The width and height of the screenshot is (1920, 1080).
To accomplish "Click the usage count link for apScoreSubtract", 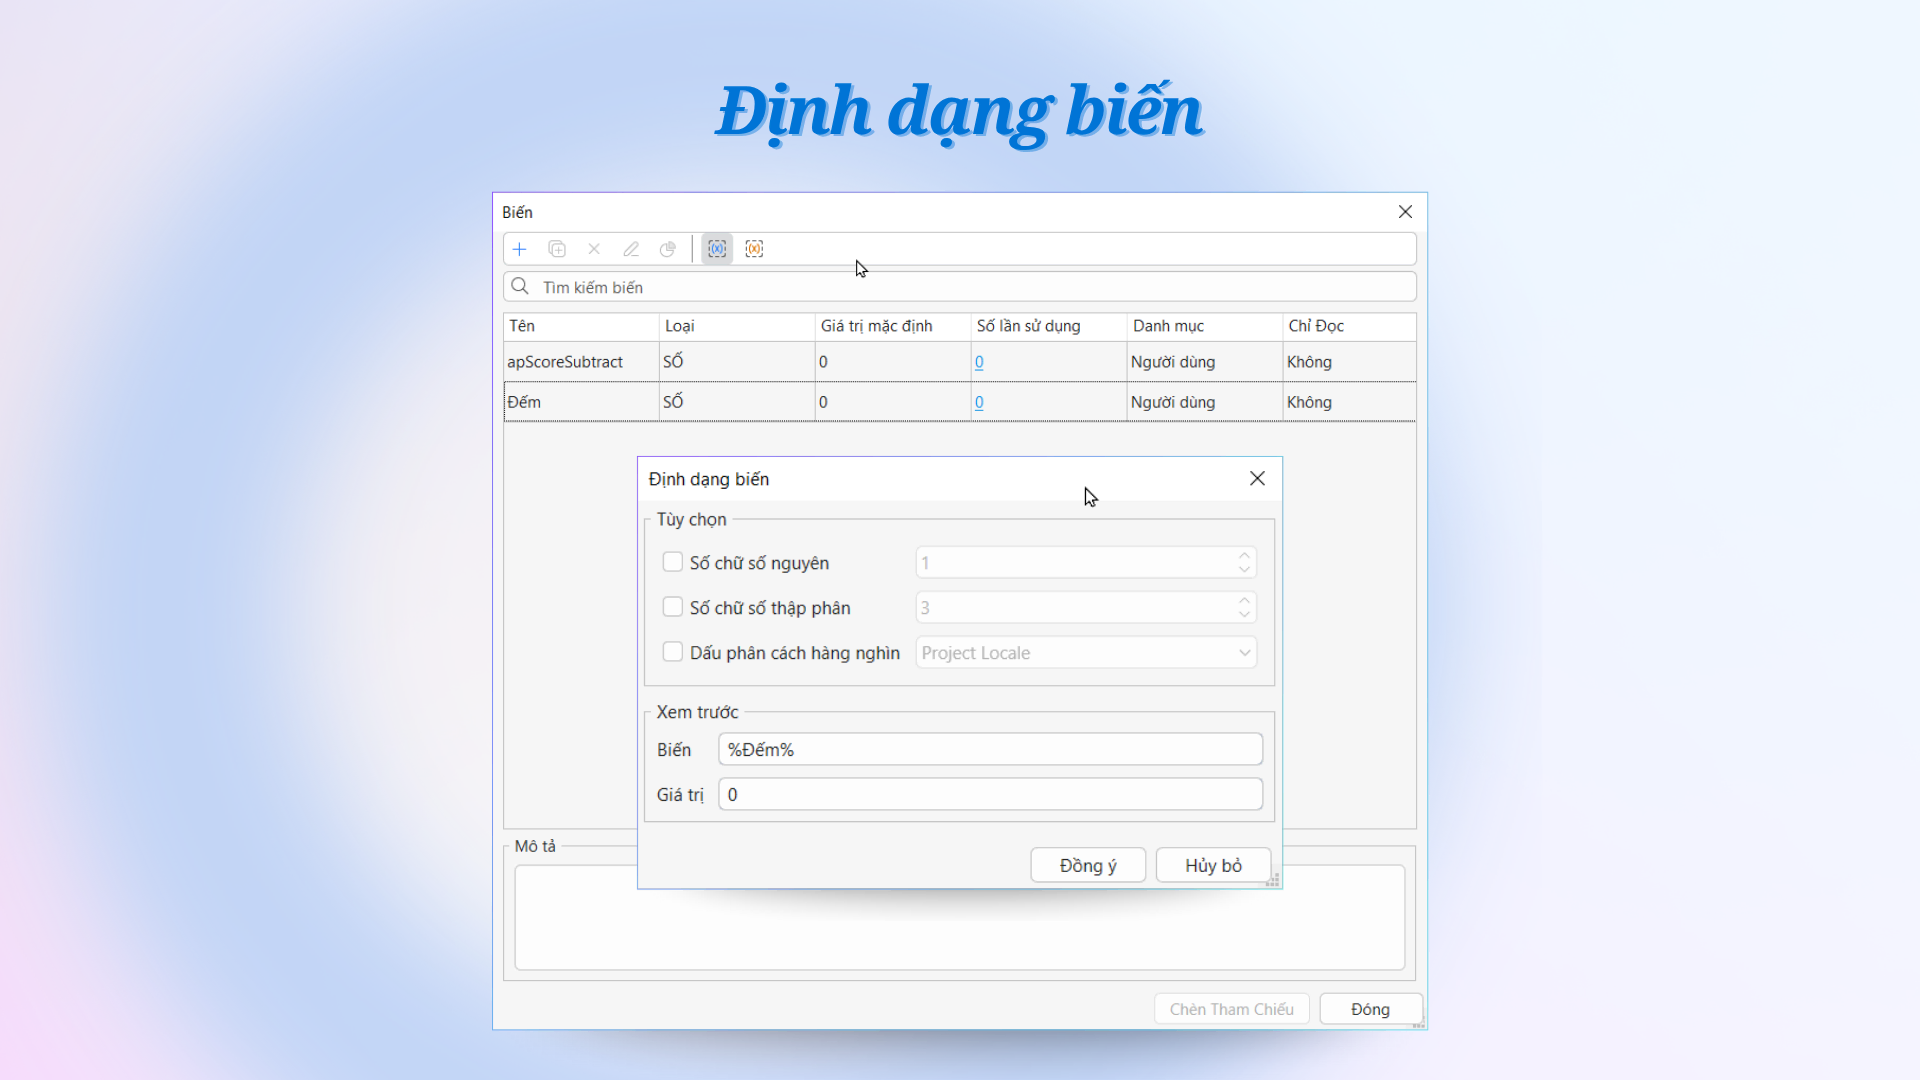I will click(x=978, y=362).
